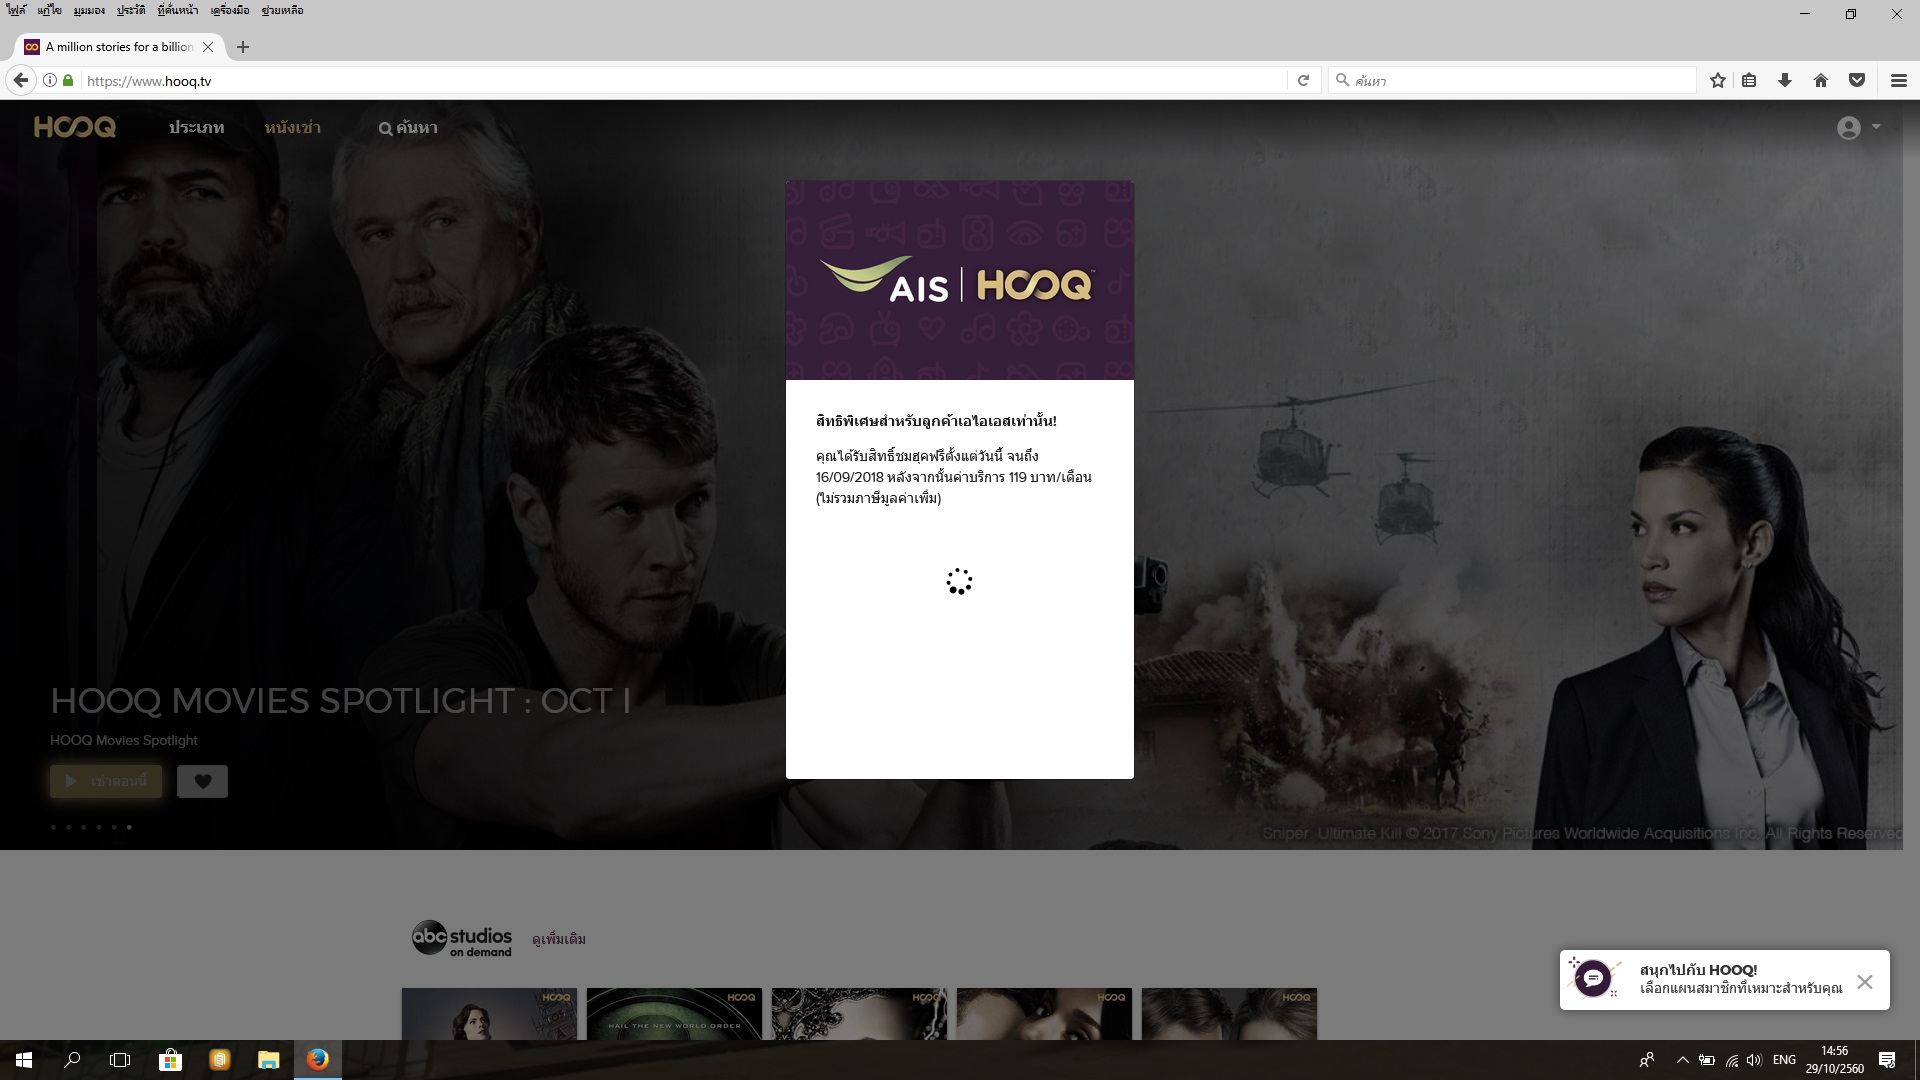1920x1080 pixels.
Task: Click ดูเพิ่มเติม link beside ABC Studios
Action: coord(559,939)
